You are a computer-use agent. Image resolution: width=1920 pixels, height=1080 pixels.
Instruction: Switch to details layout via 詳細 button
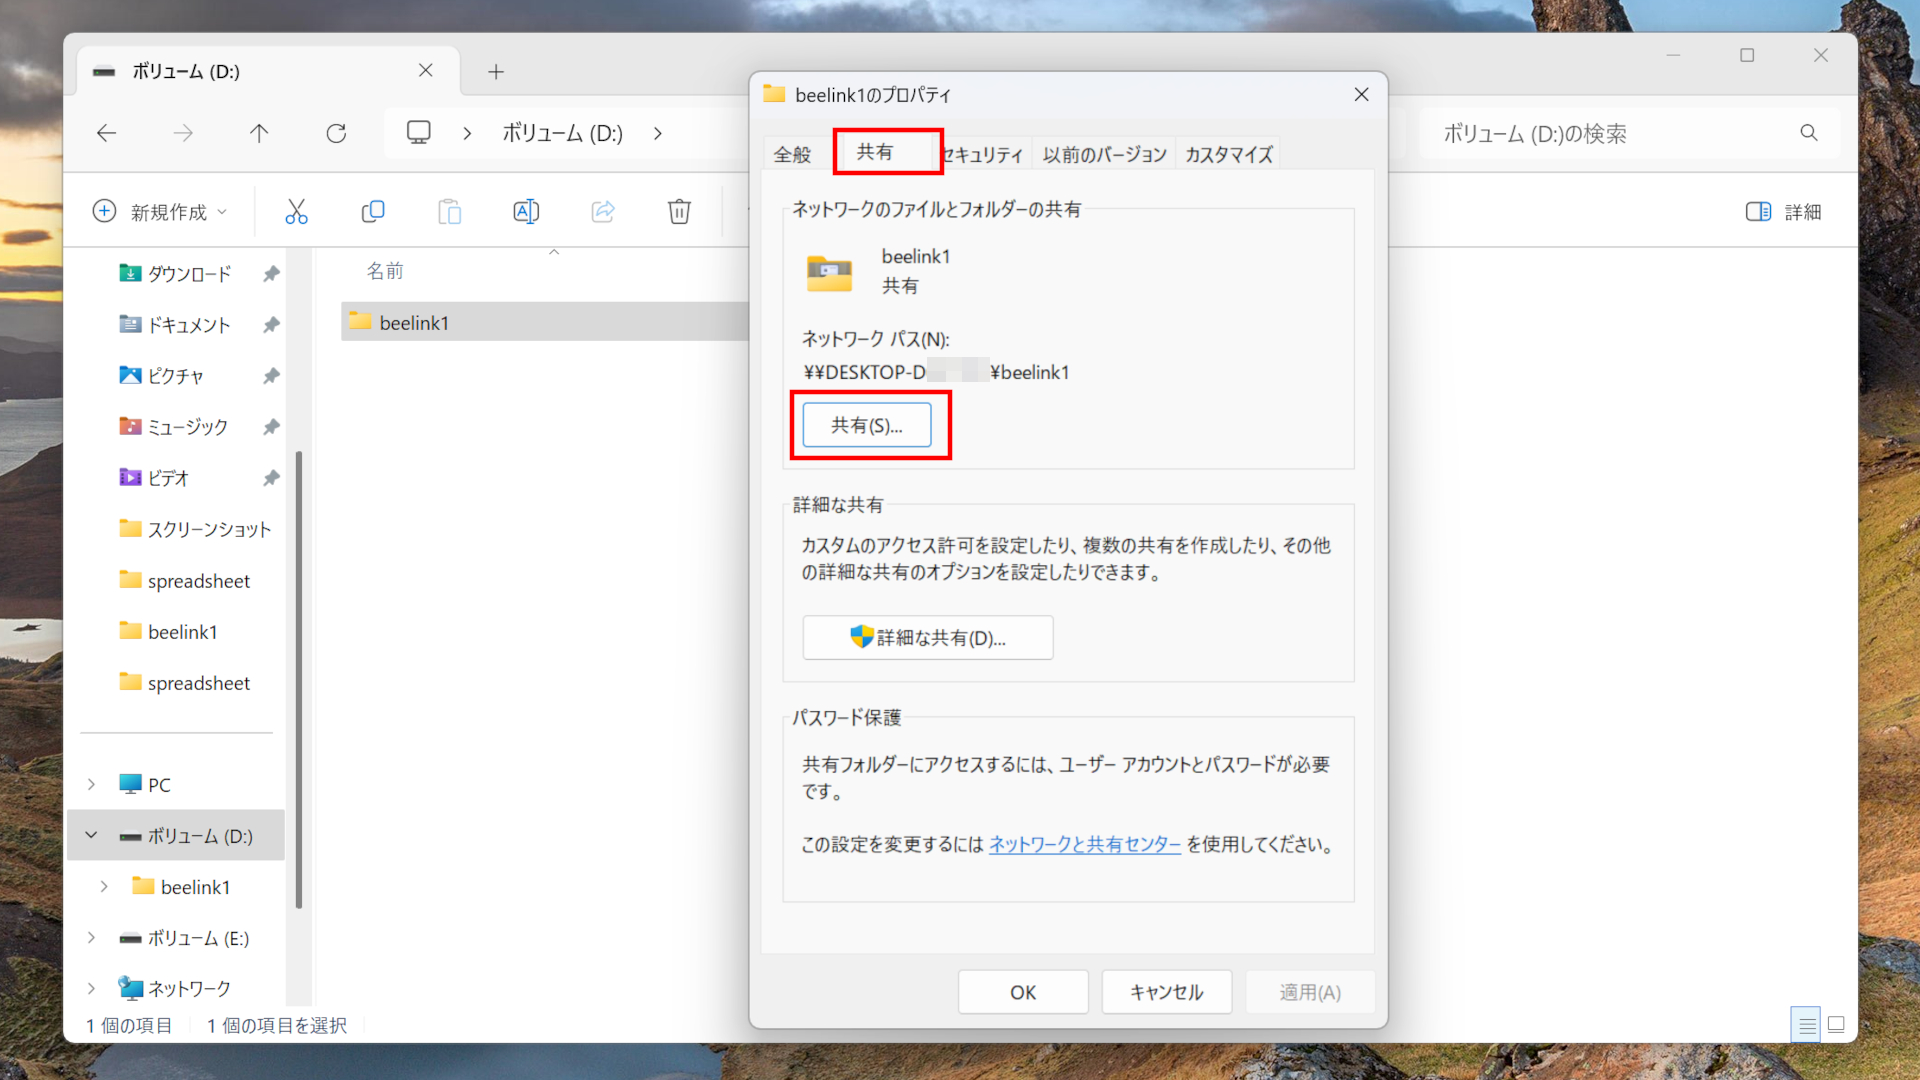1783,211
